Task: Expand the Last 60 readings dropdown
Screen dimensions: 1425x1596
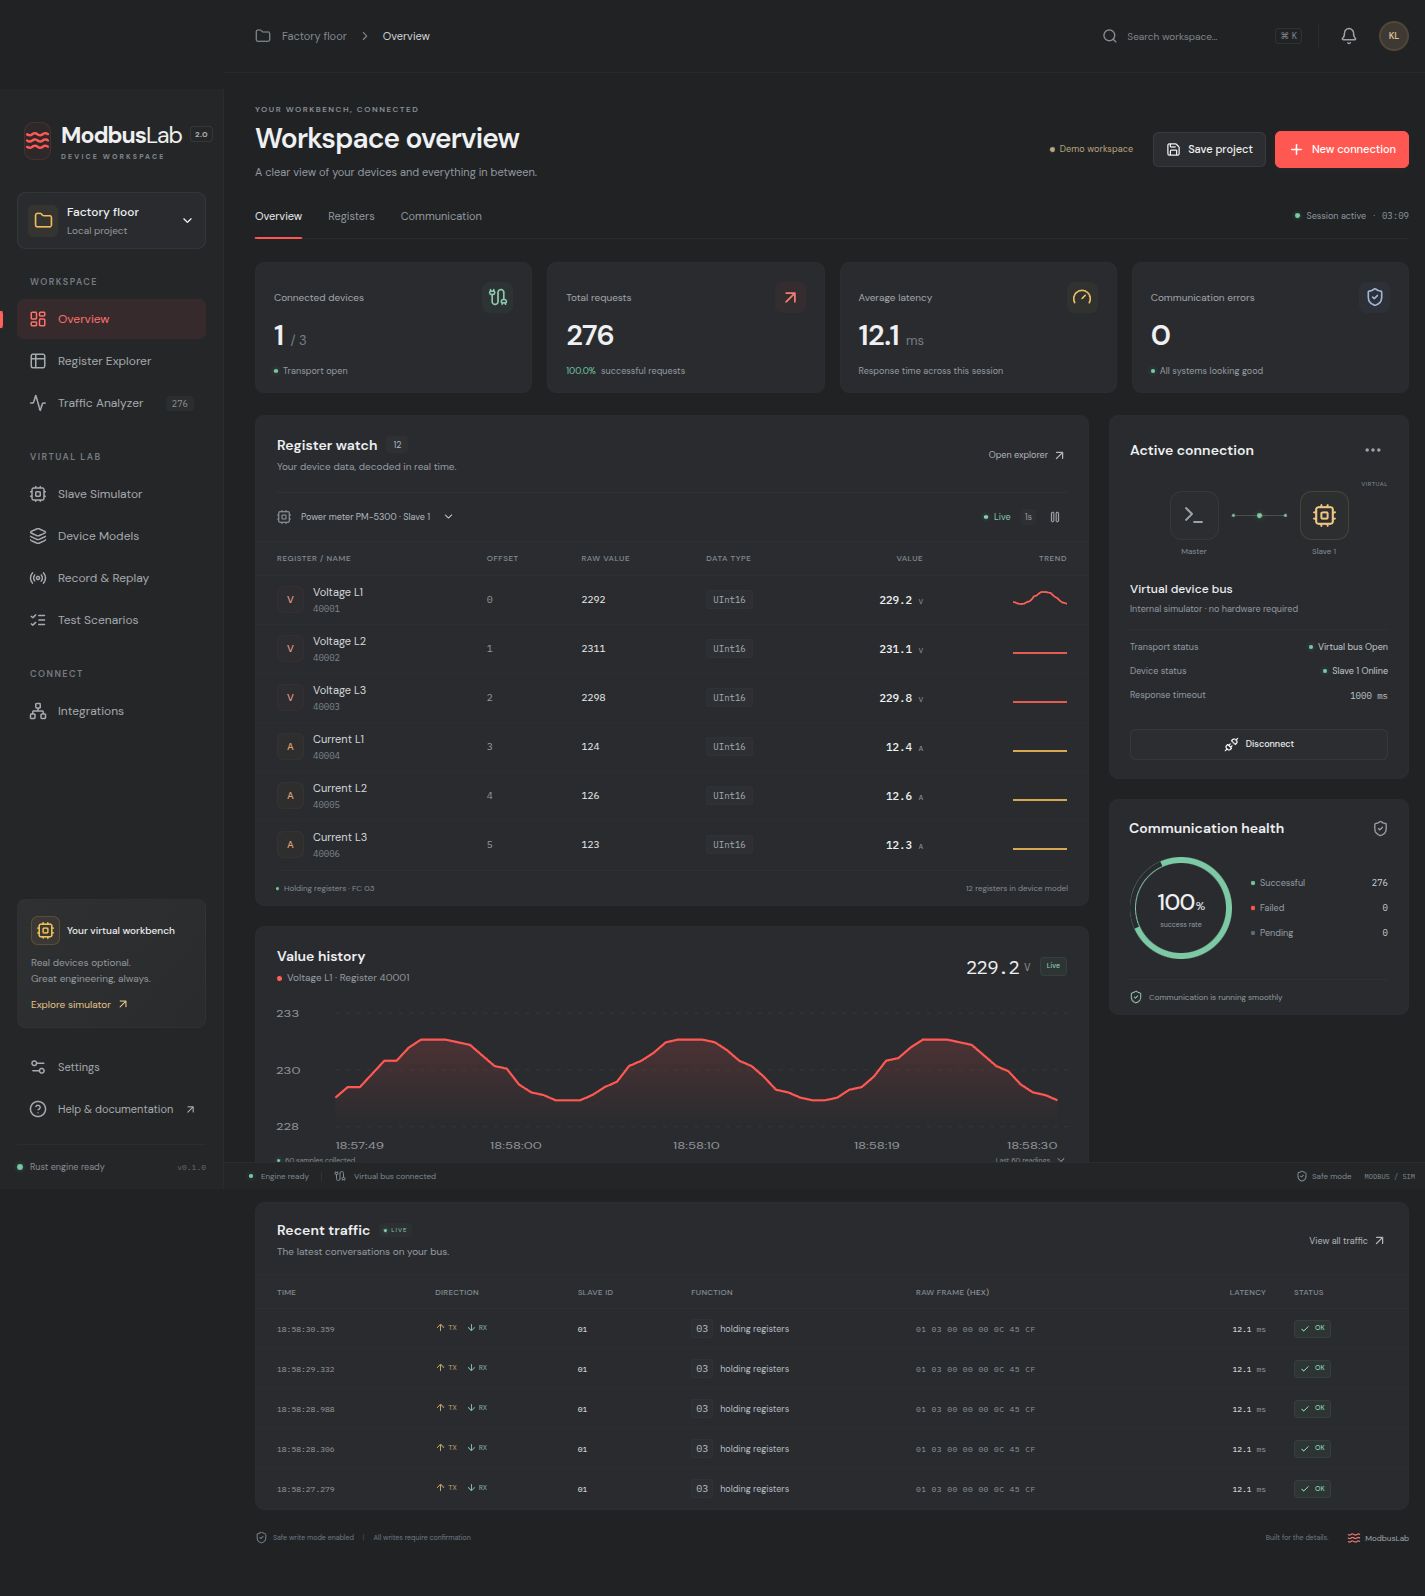Action: 1030,1160
